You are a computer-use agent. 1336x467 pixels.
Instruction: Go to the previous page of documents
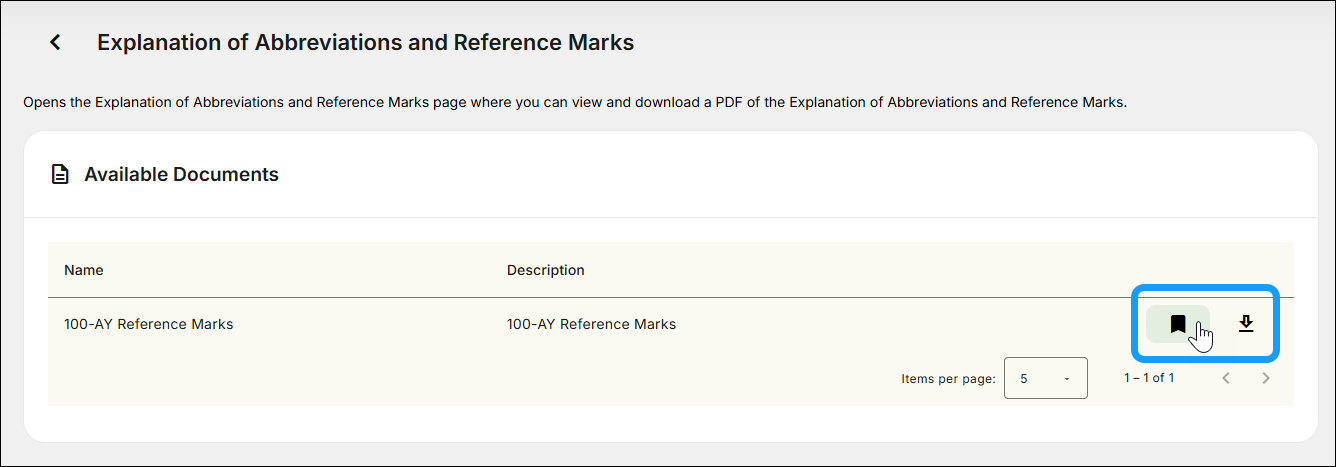1226,378
